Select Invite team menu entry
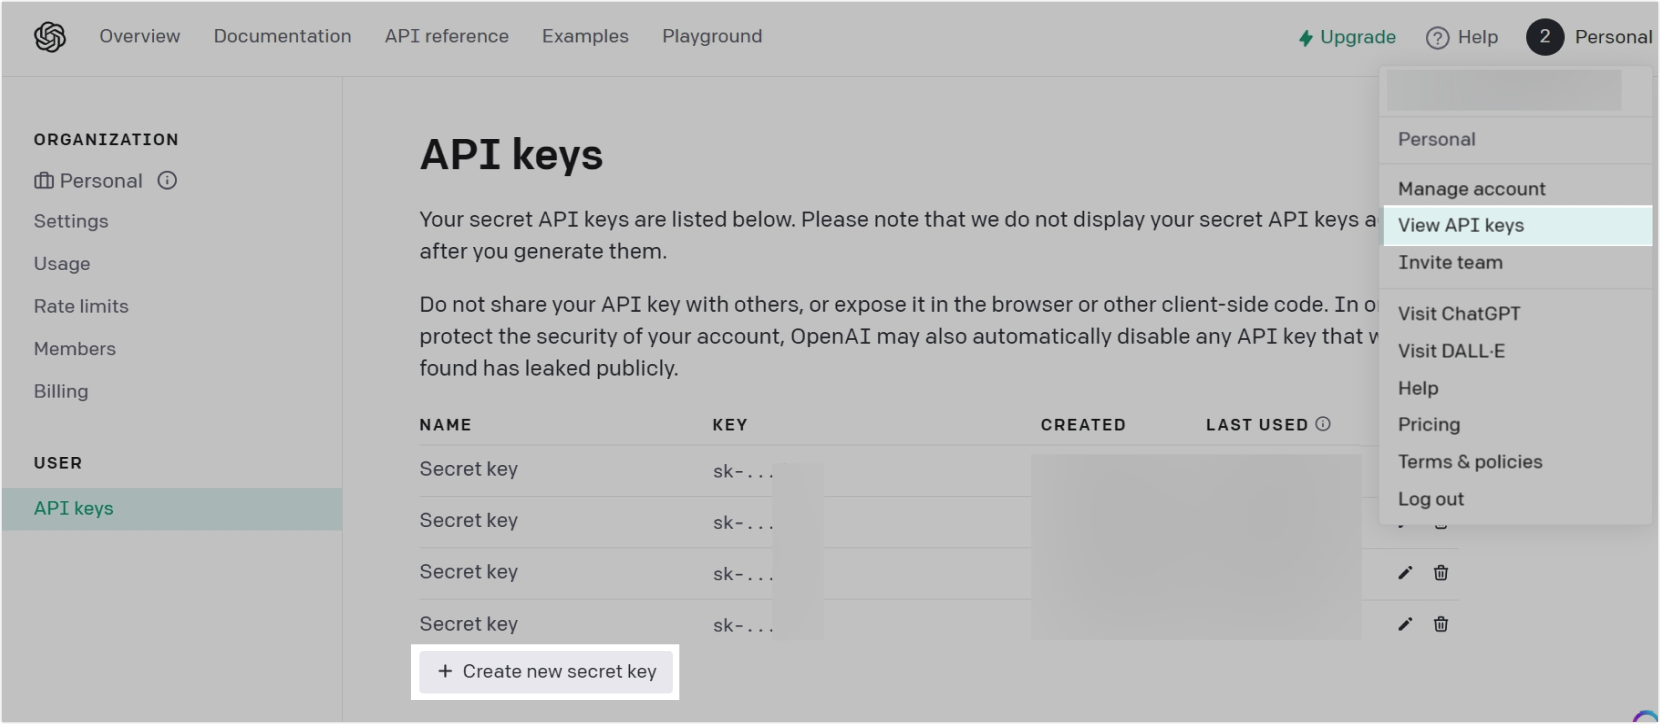The image size is (1660, 724). tap(1450, 263)
